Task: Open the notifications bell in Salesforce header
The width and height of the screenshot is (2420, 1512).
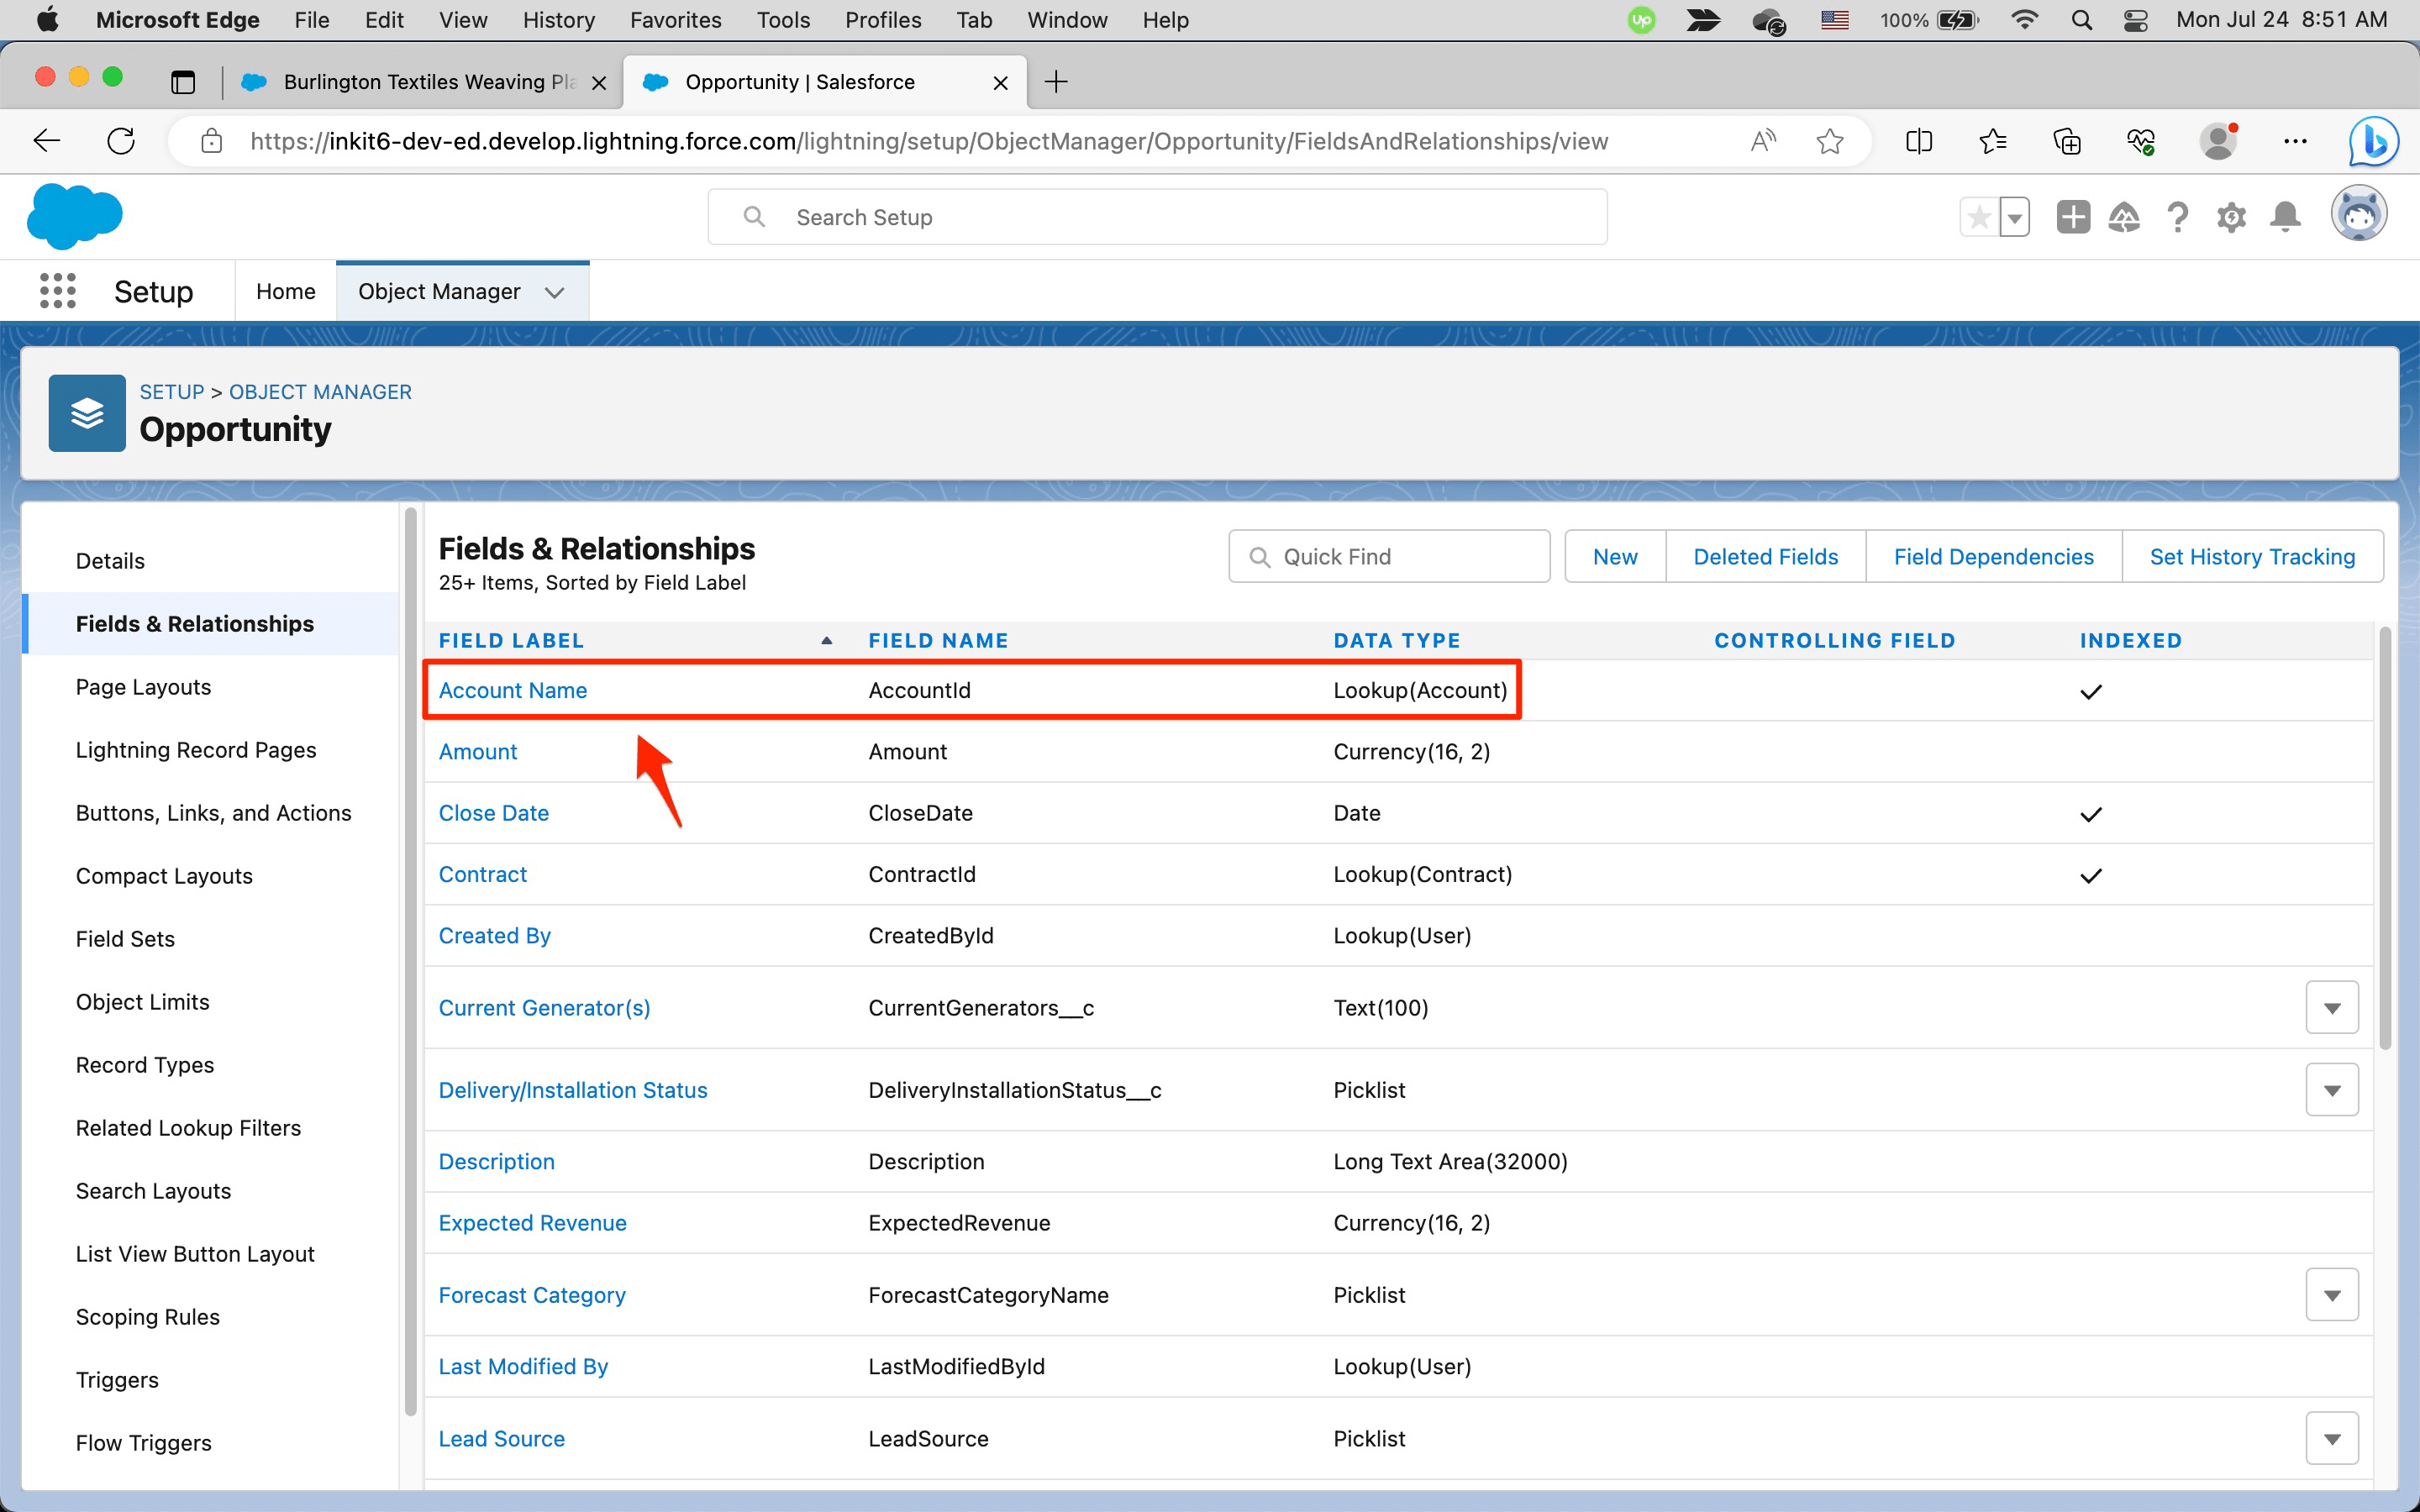Action: pyautogui.click(x=2285, y=216)
